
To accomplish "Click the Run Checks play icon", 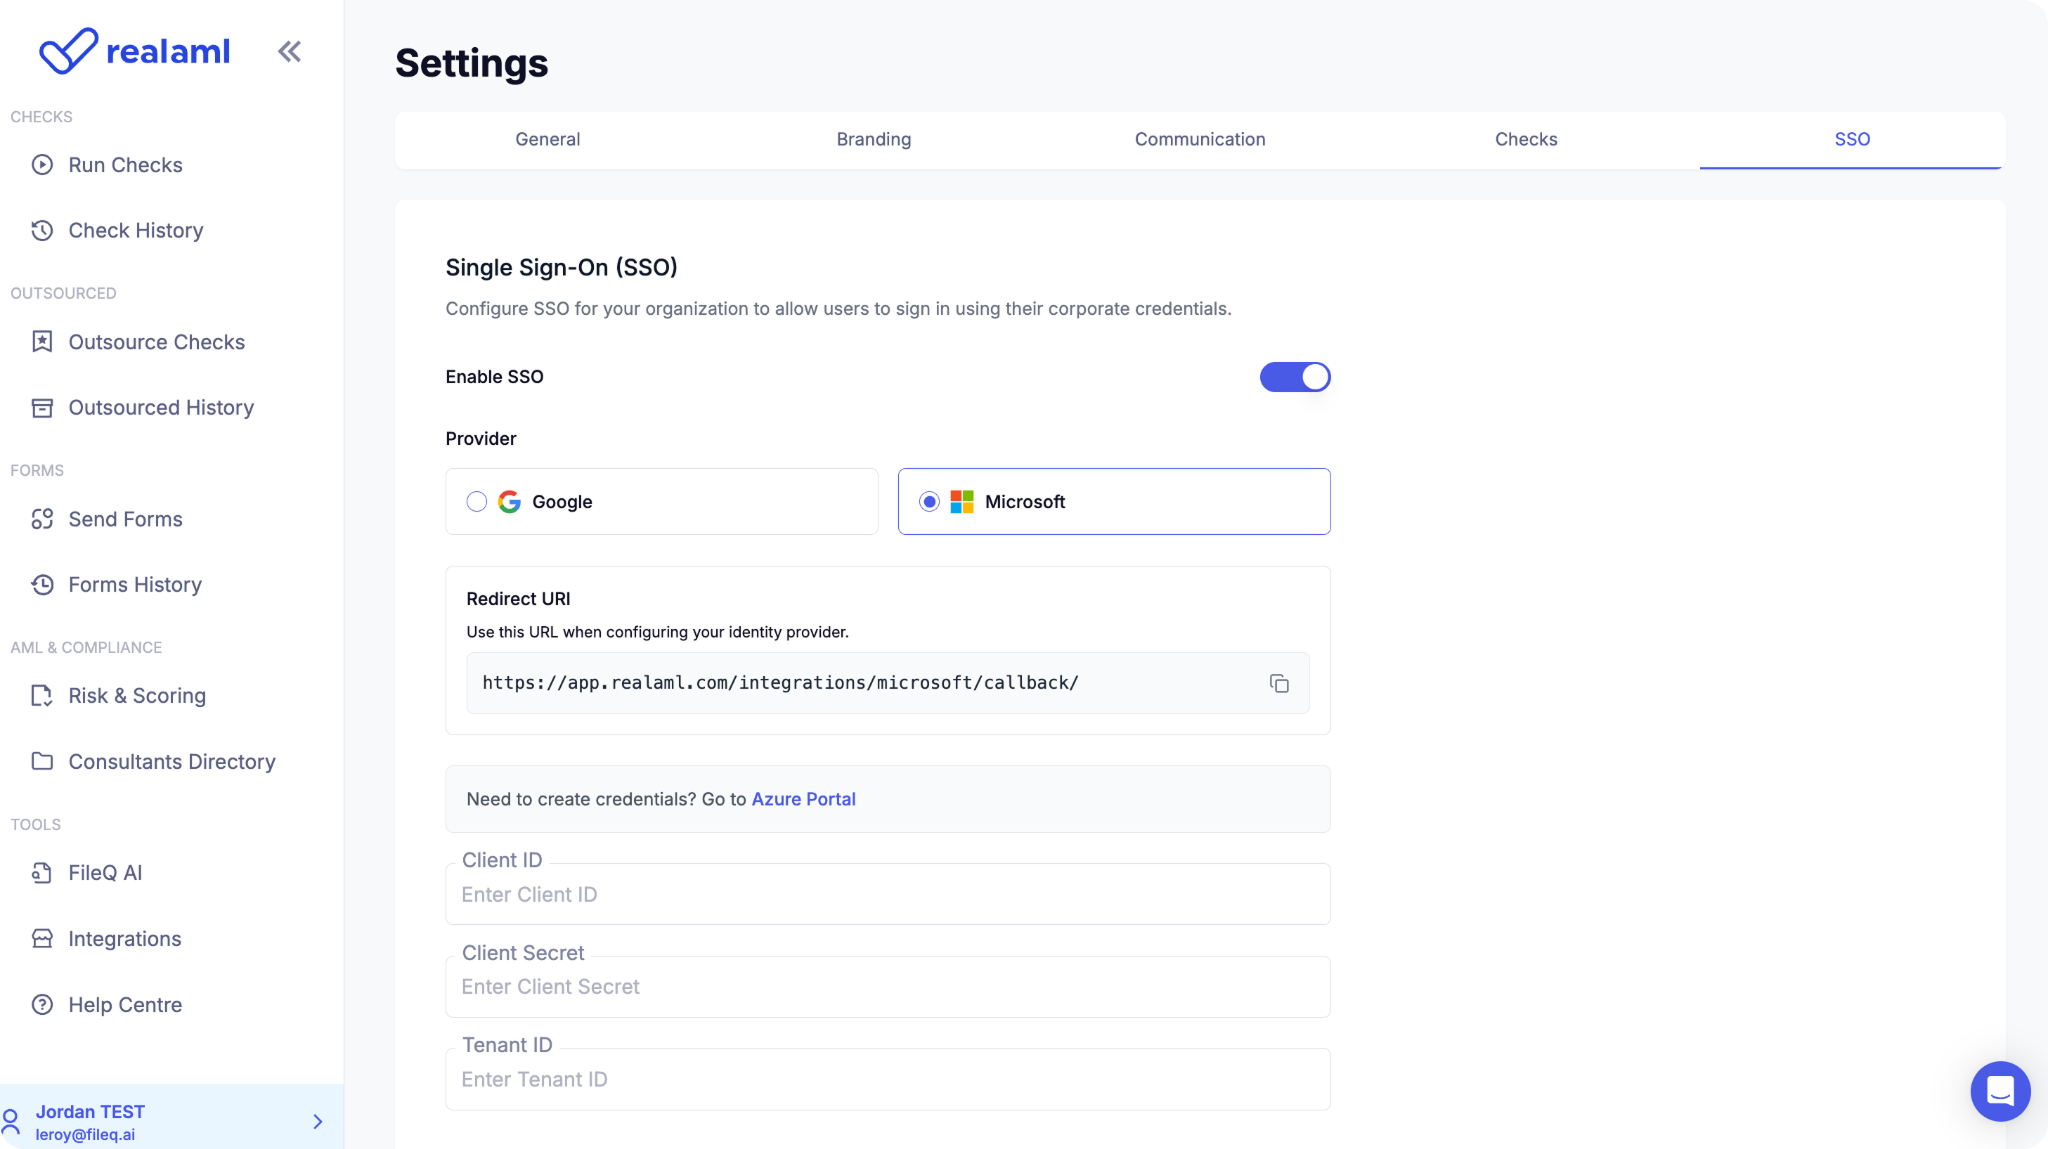I will click(x=42, y=165).
